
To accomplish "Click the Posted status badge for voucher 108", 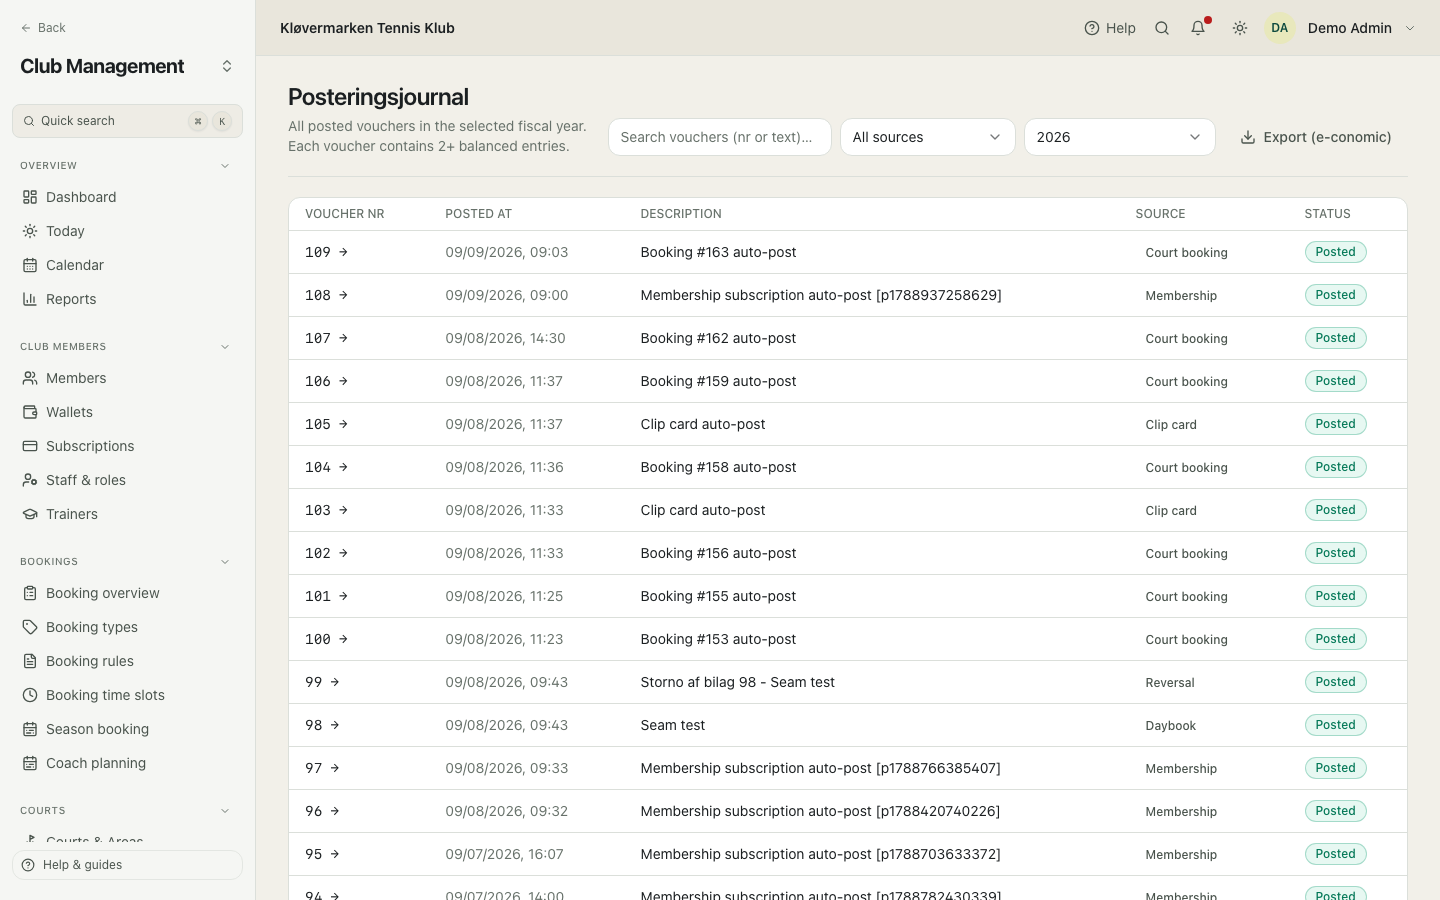I will pos(1336,295).
